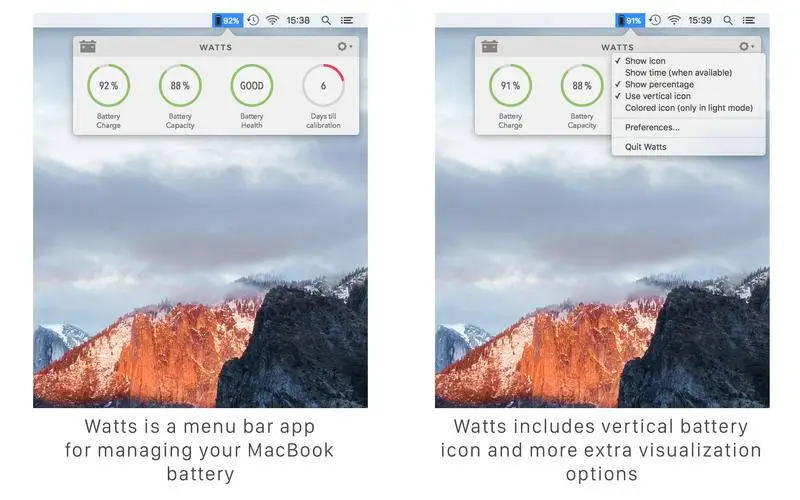The width and height of the screenshot is (800, 500).
Task: Enable Colored icon (only in light mode)
Action: click(689, 108)
